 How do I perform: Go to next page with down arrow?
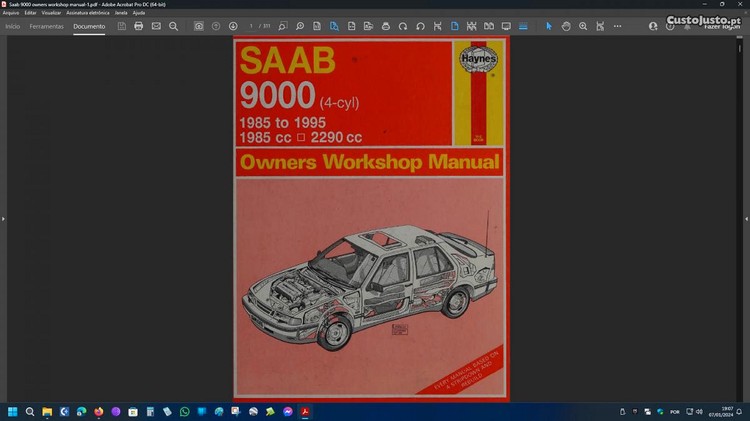click(x=233, y=26)
